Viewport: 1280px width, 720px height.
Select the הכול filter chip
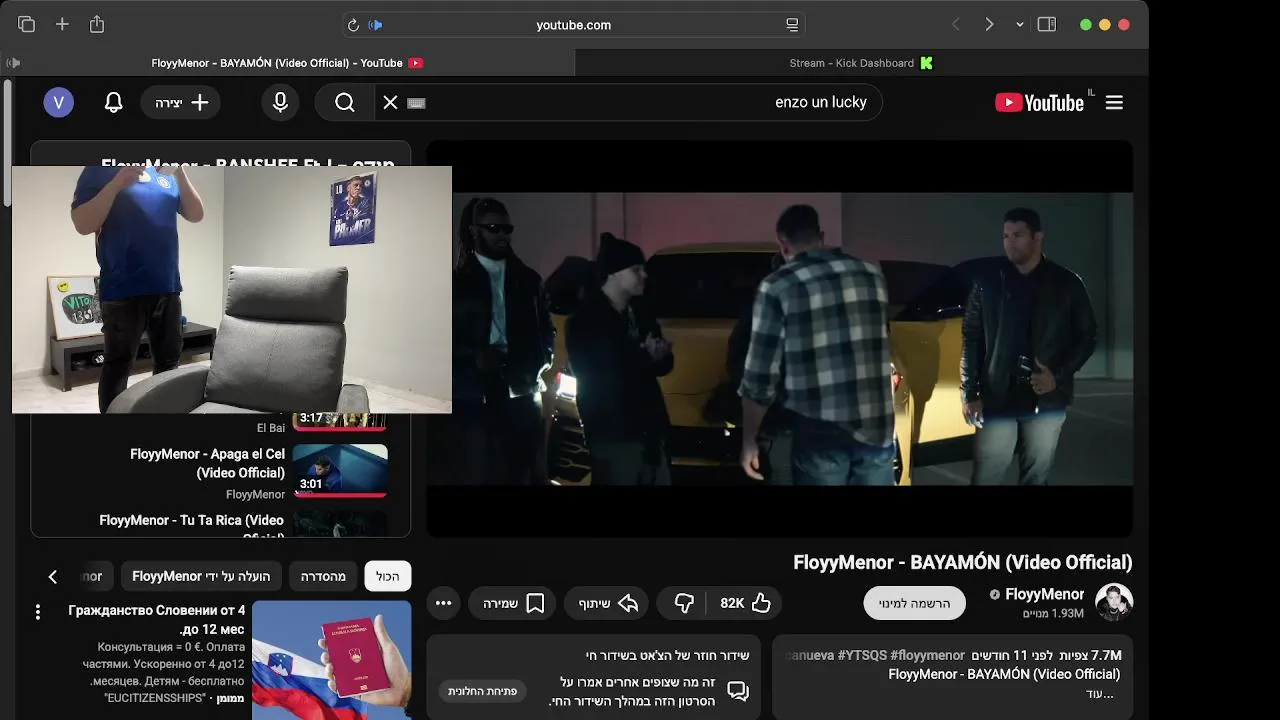388,576
